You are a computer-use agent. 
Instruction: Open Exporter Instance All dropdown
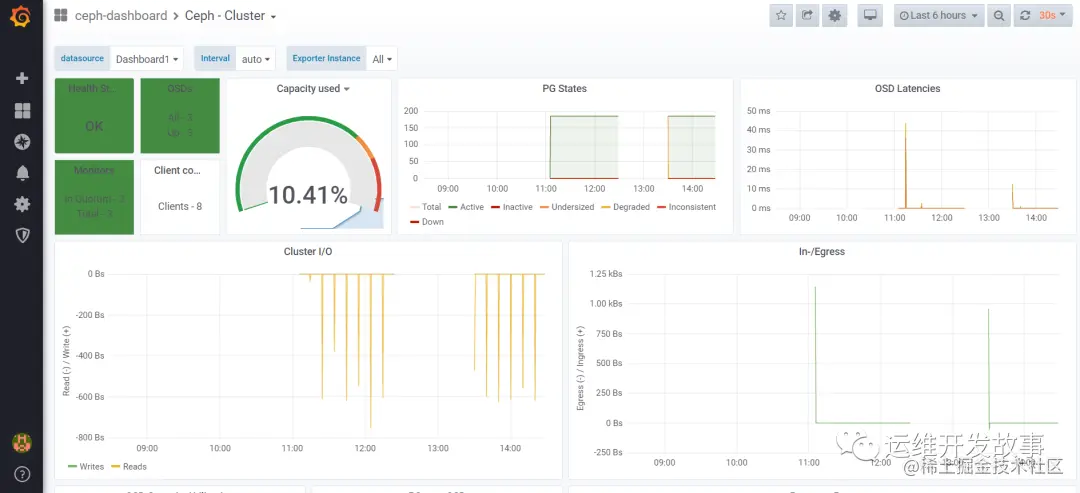point(382,59)
